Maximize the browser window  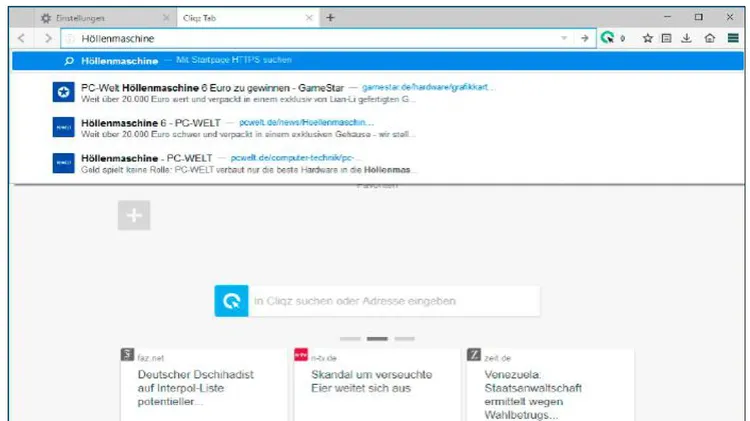click(699, 17)
